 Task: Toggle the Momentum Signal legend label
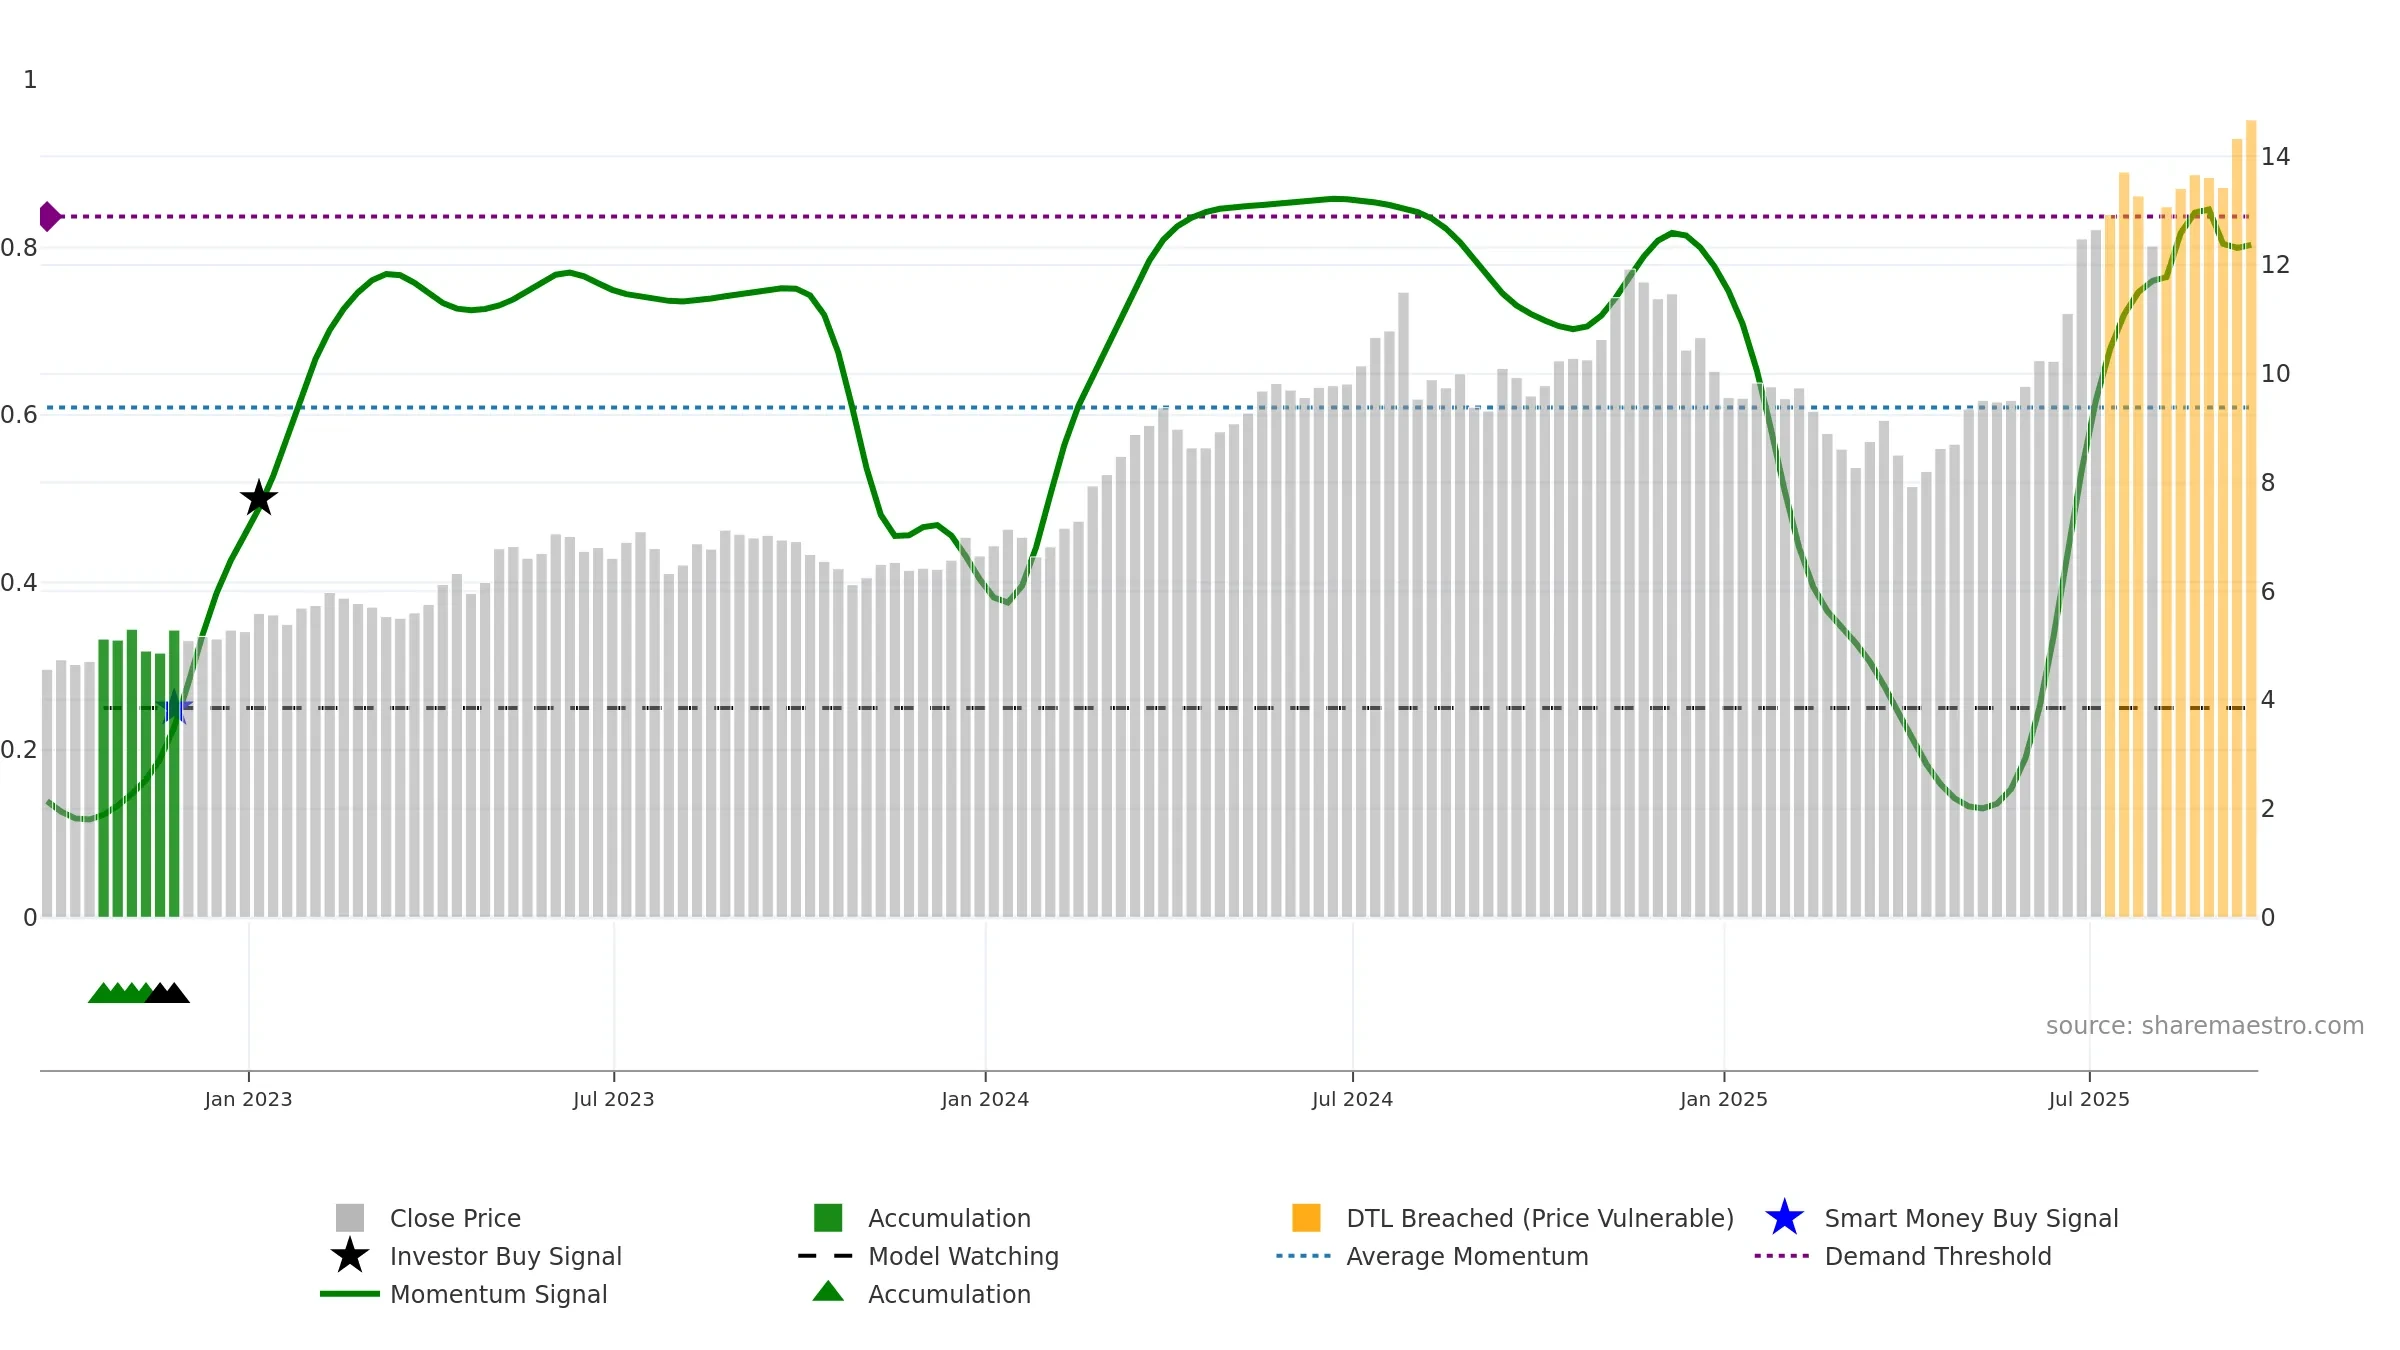point(498,1294)
